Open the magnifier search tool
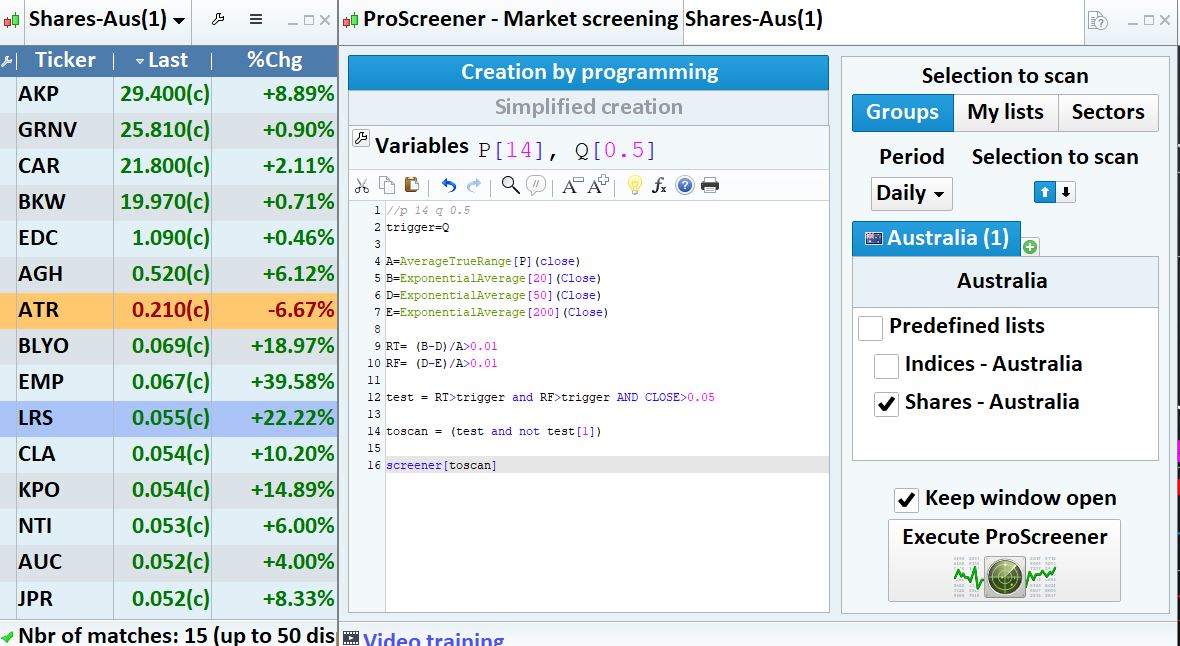This screenshot has width=1180, height=646. (x=510, y=185)
